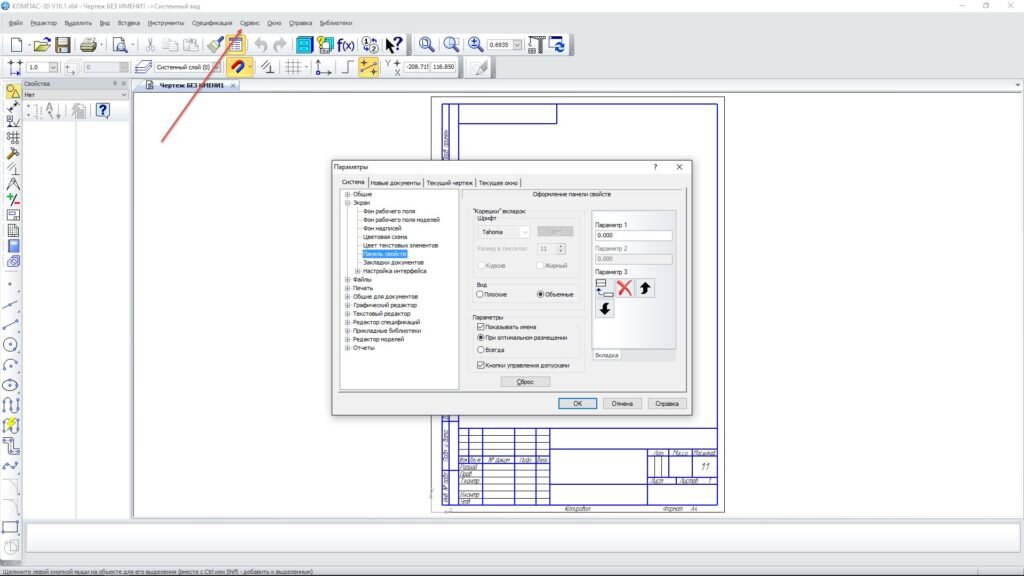This screenshot has width=1024, height=576.
Task: Collapse the Экран tree node
Action: 347,202
